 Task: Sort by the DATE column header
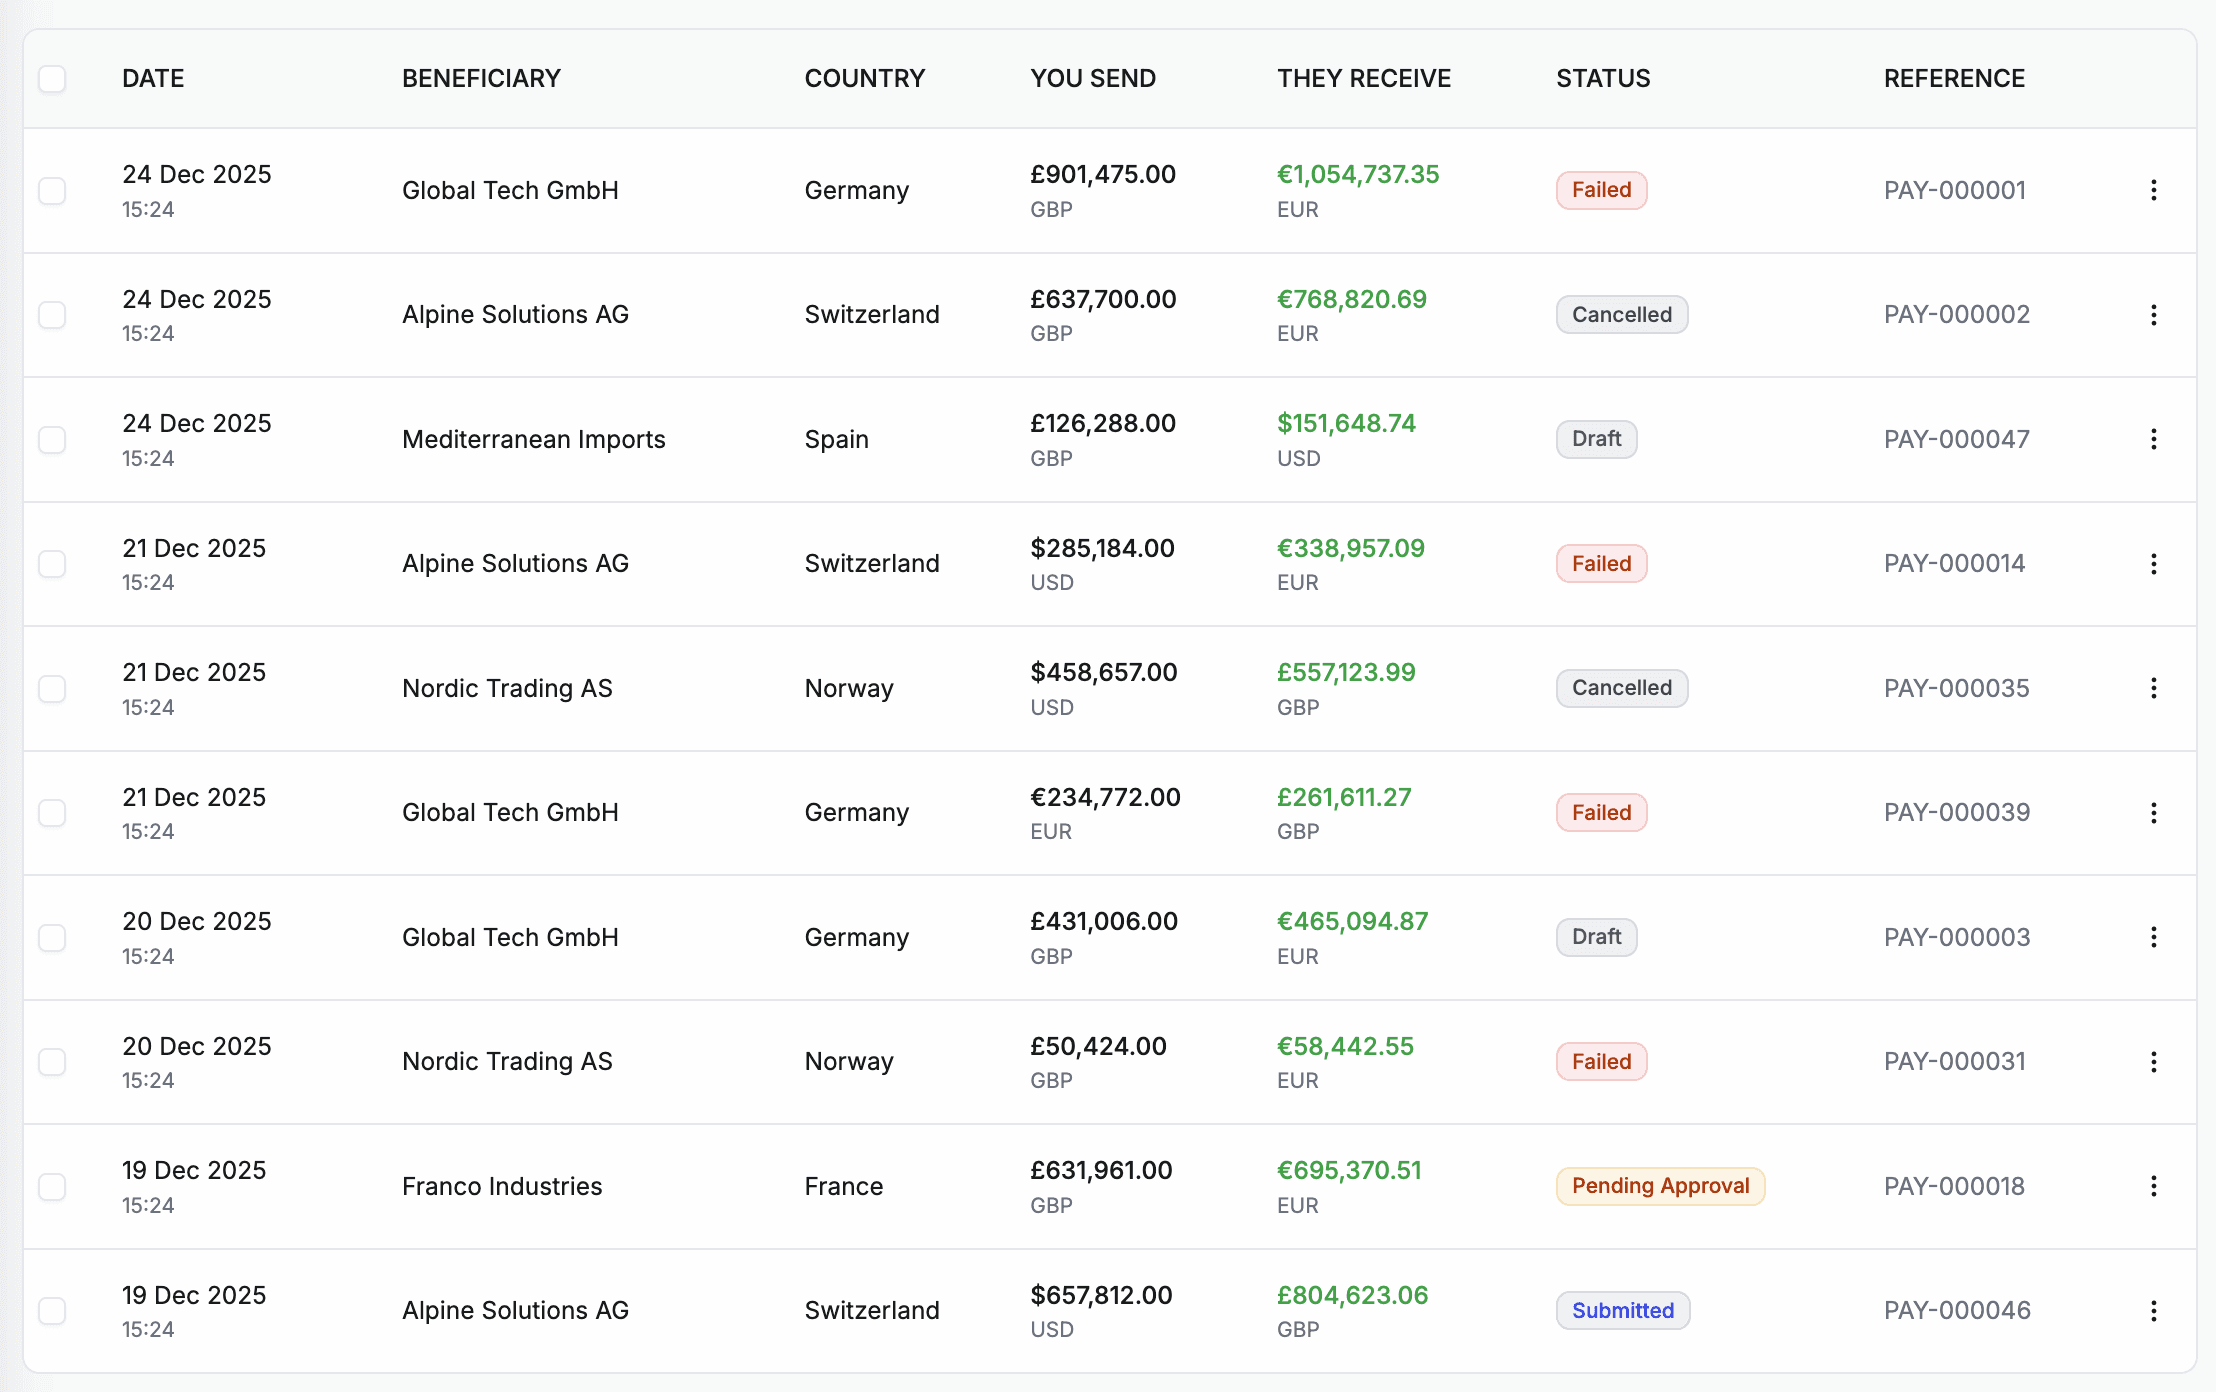coord(153,79)
